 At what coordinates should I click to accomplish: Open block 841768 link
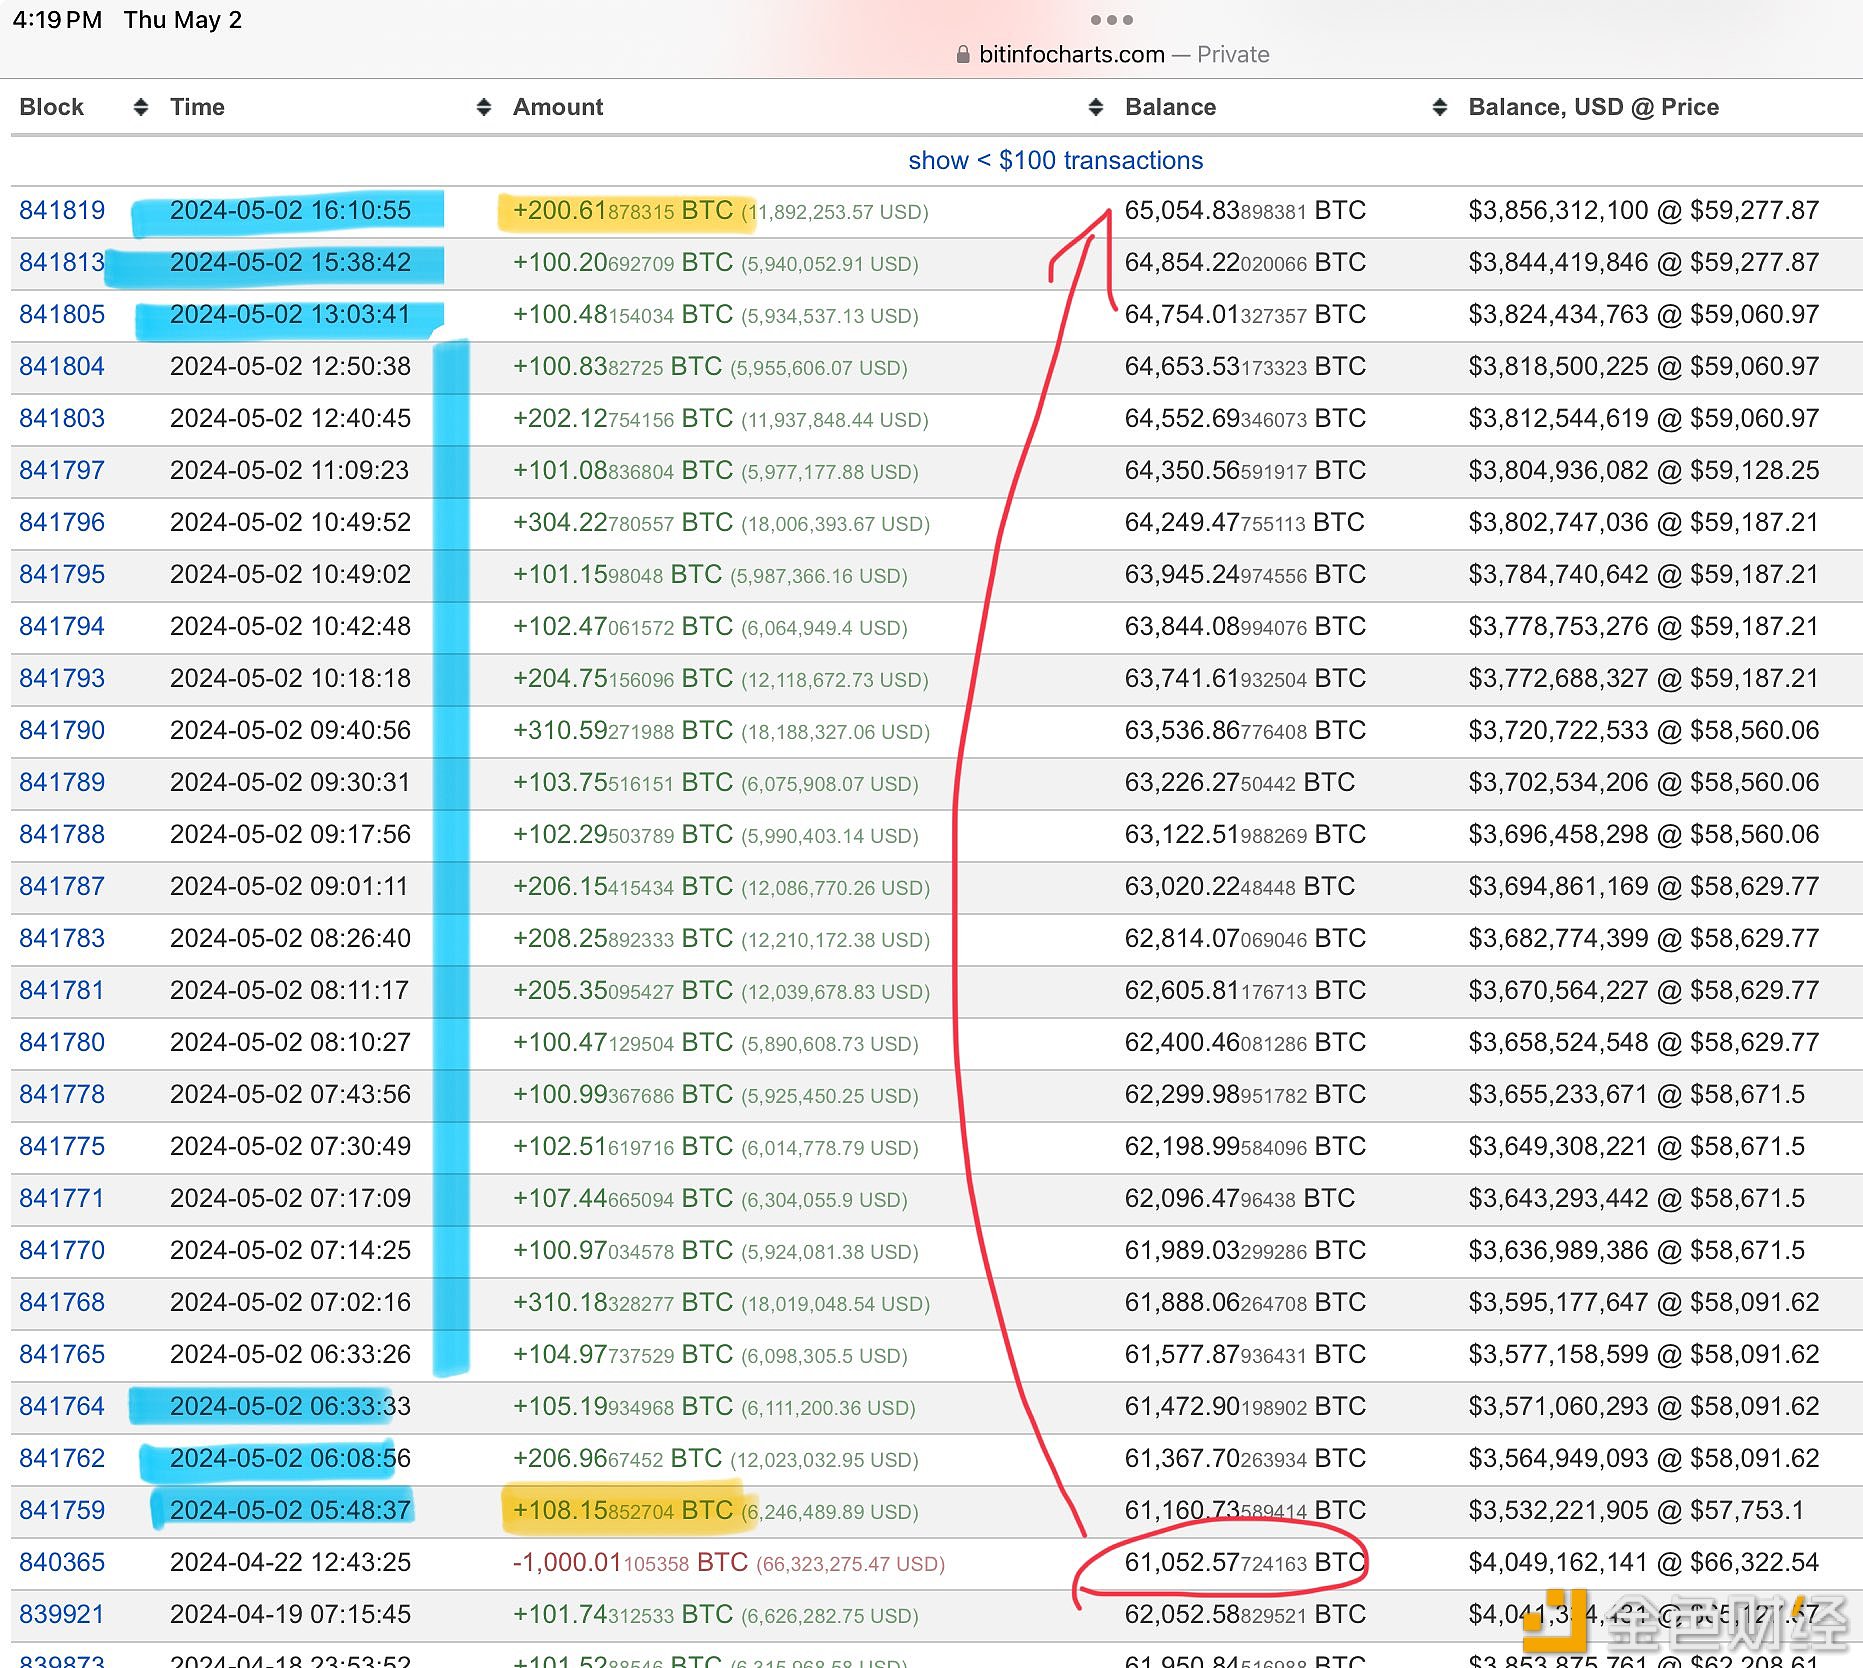[62, 1302]
